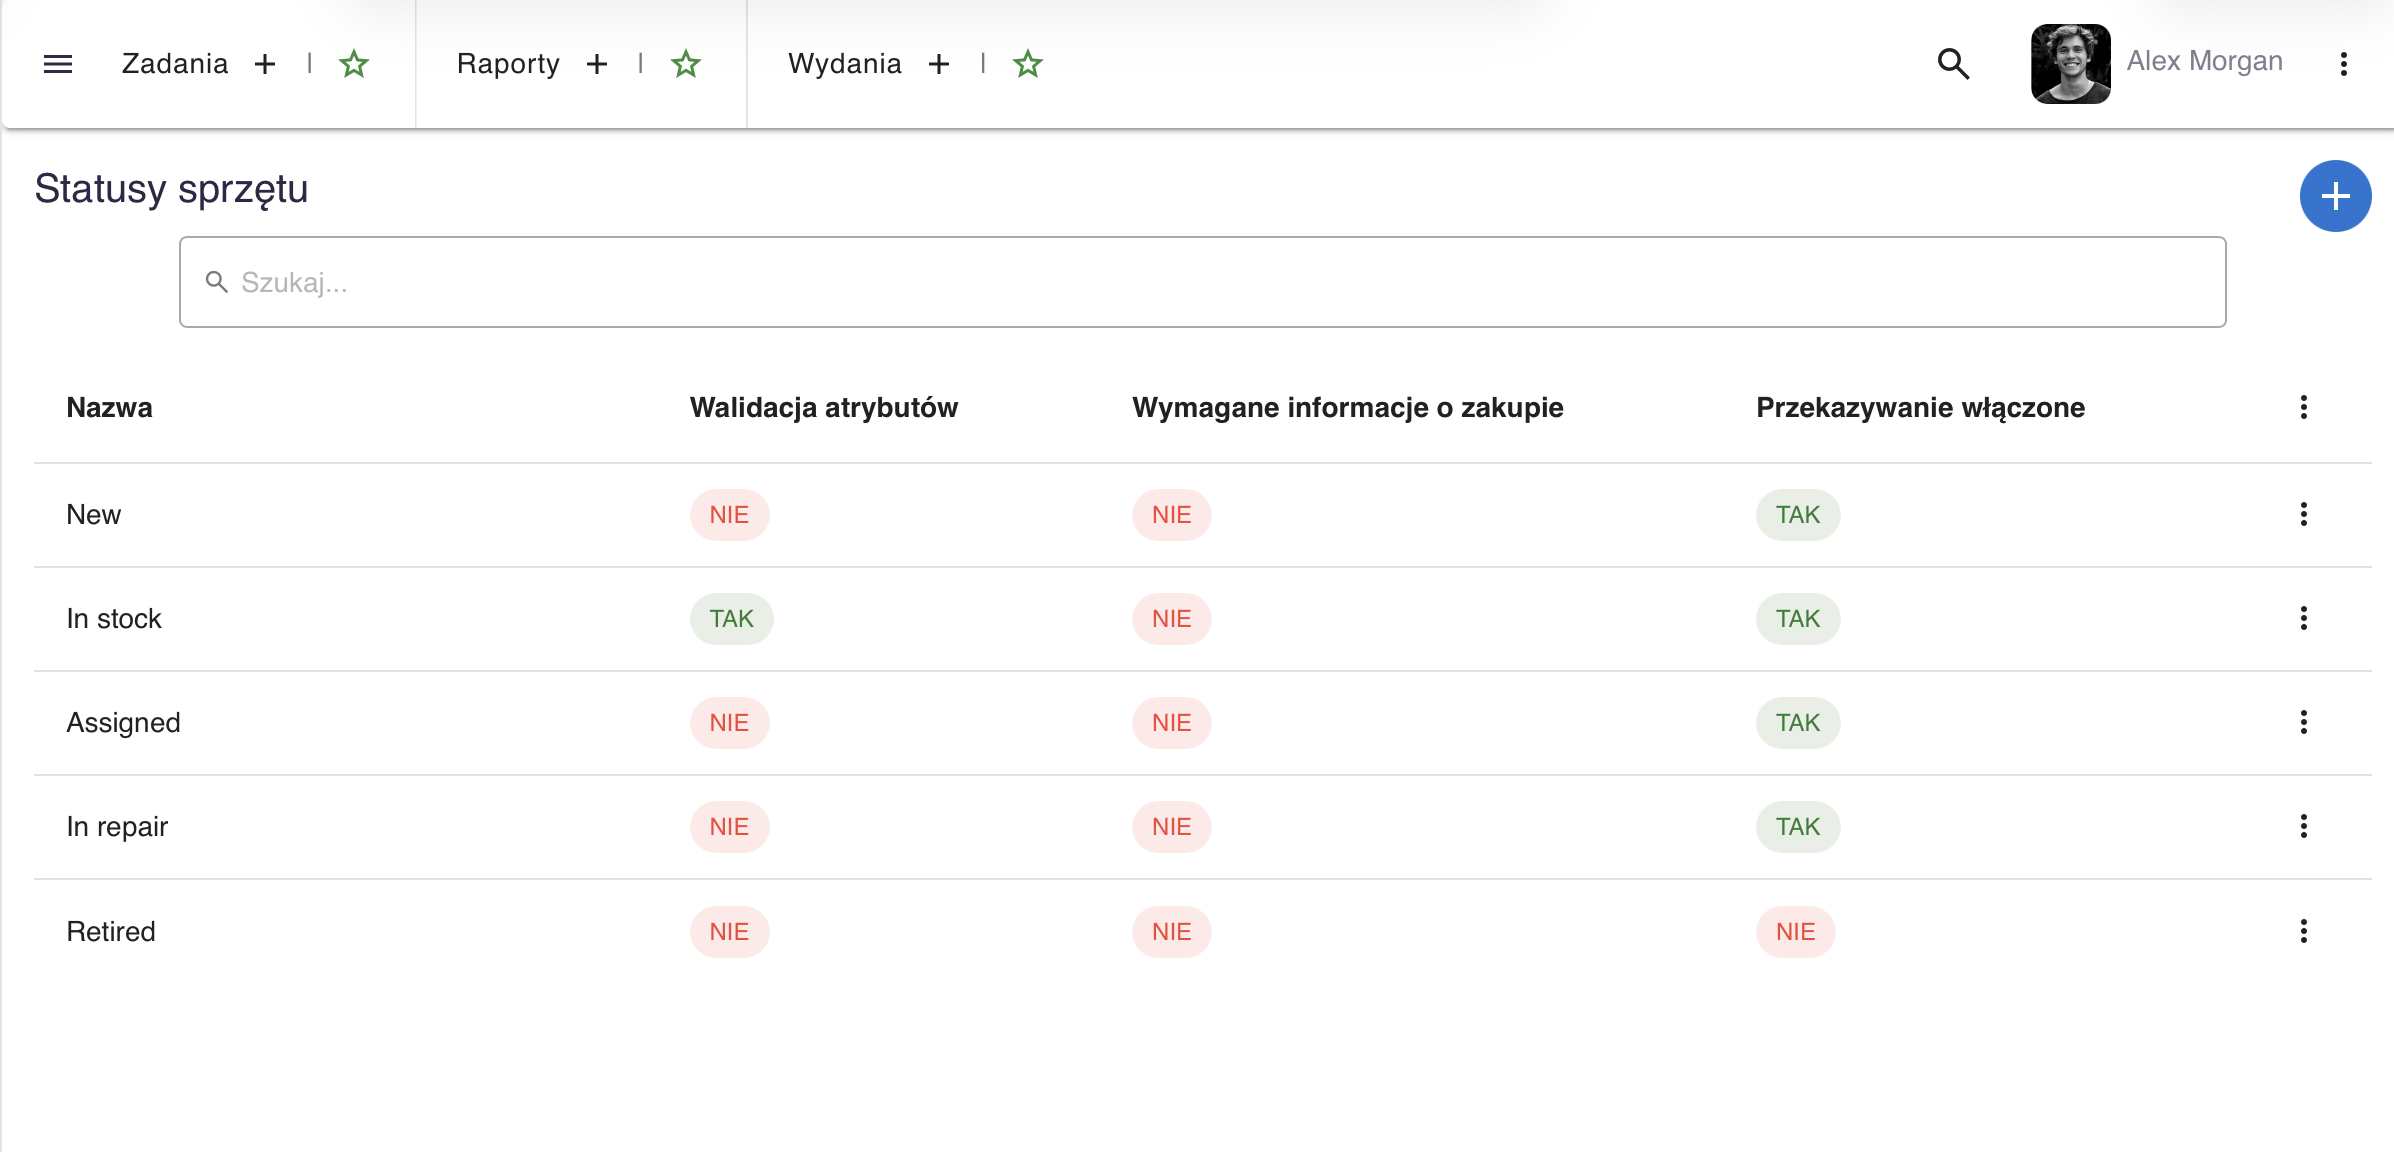Click NIE validation badge in New row
Image resolution: width=2394 pixels, height=1152 pixels.
point(730,515)
